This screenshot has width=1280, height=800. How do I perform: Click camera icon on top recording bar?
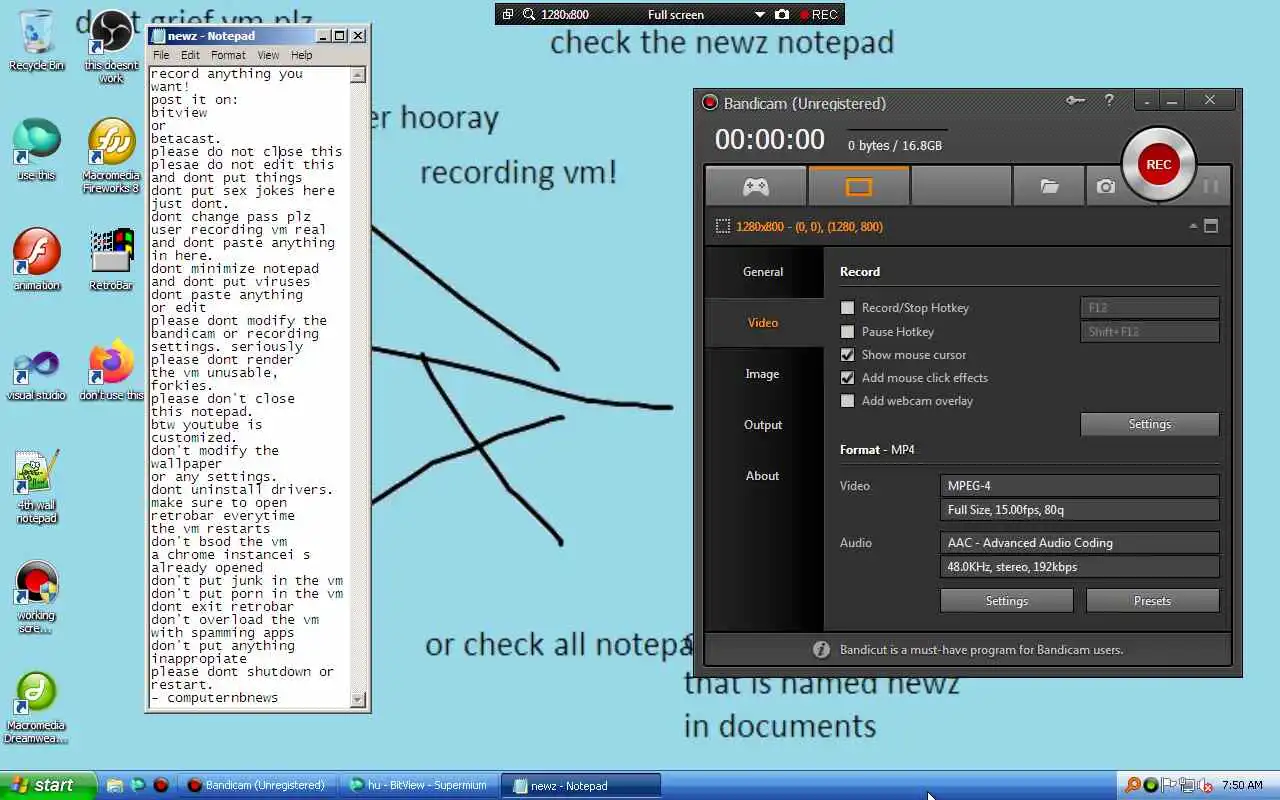[782, 14]
